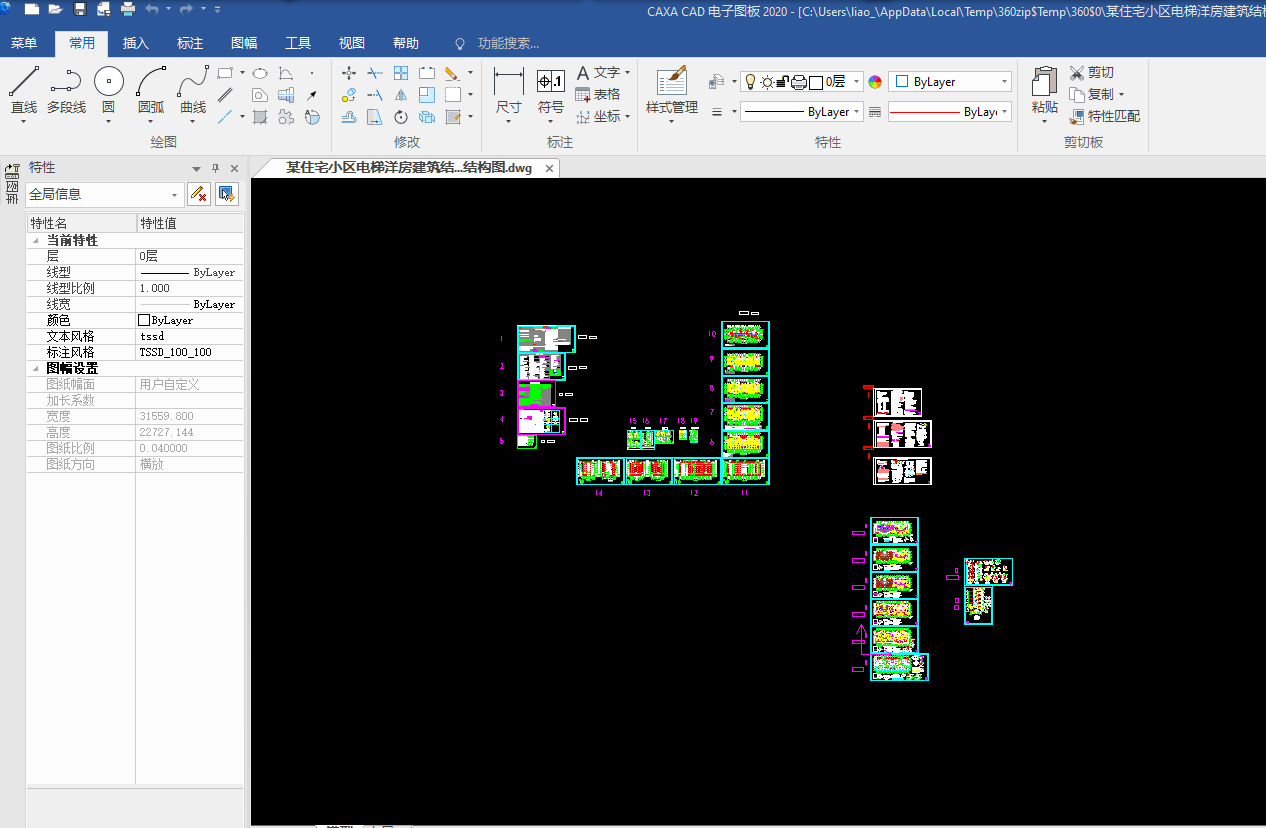Create new file from quick access toolbar

click(x=32, y=9)
